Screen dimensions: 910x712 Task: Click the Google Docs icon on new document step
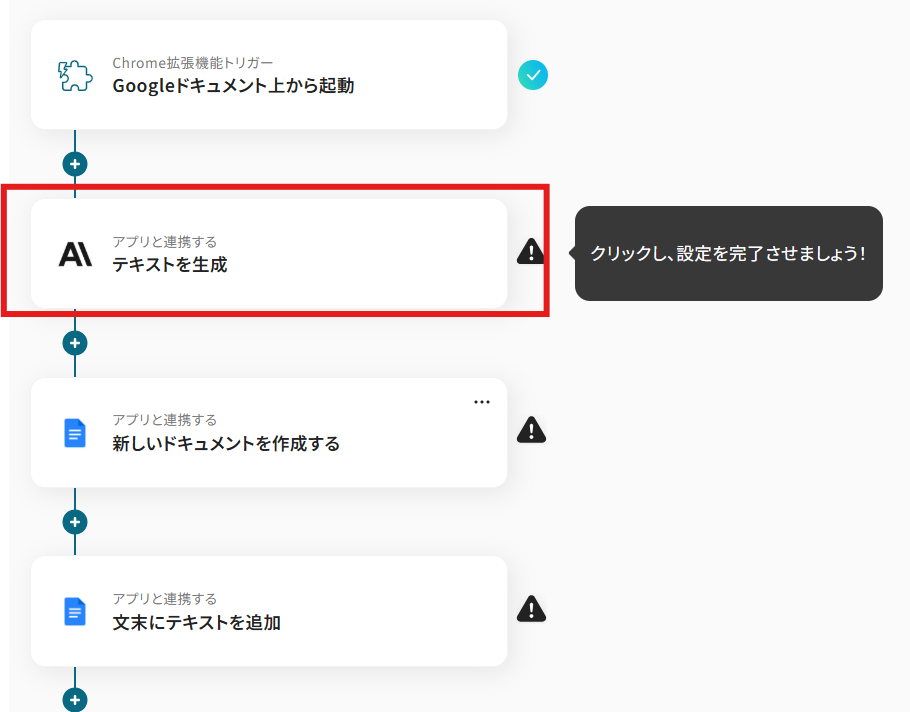tap(75, 433)
